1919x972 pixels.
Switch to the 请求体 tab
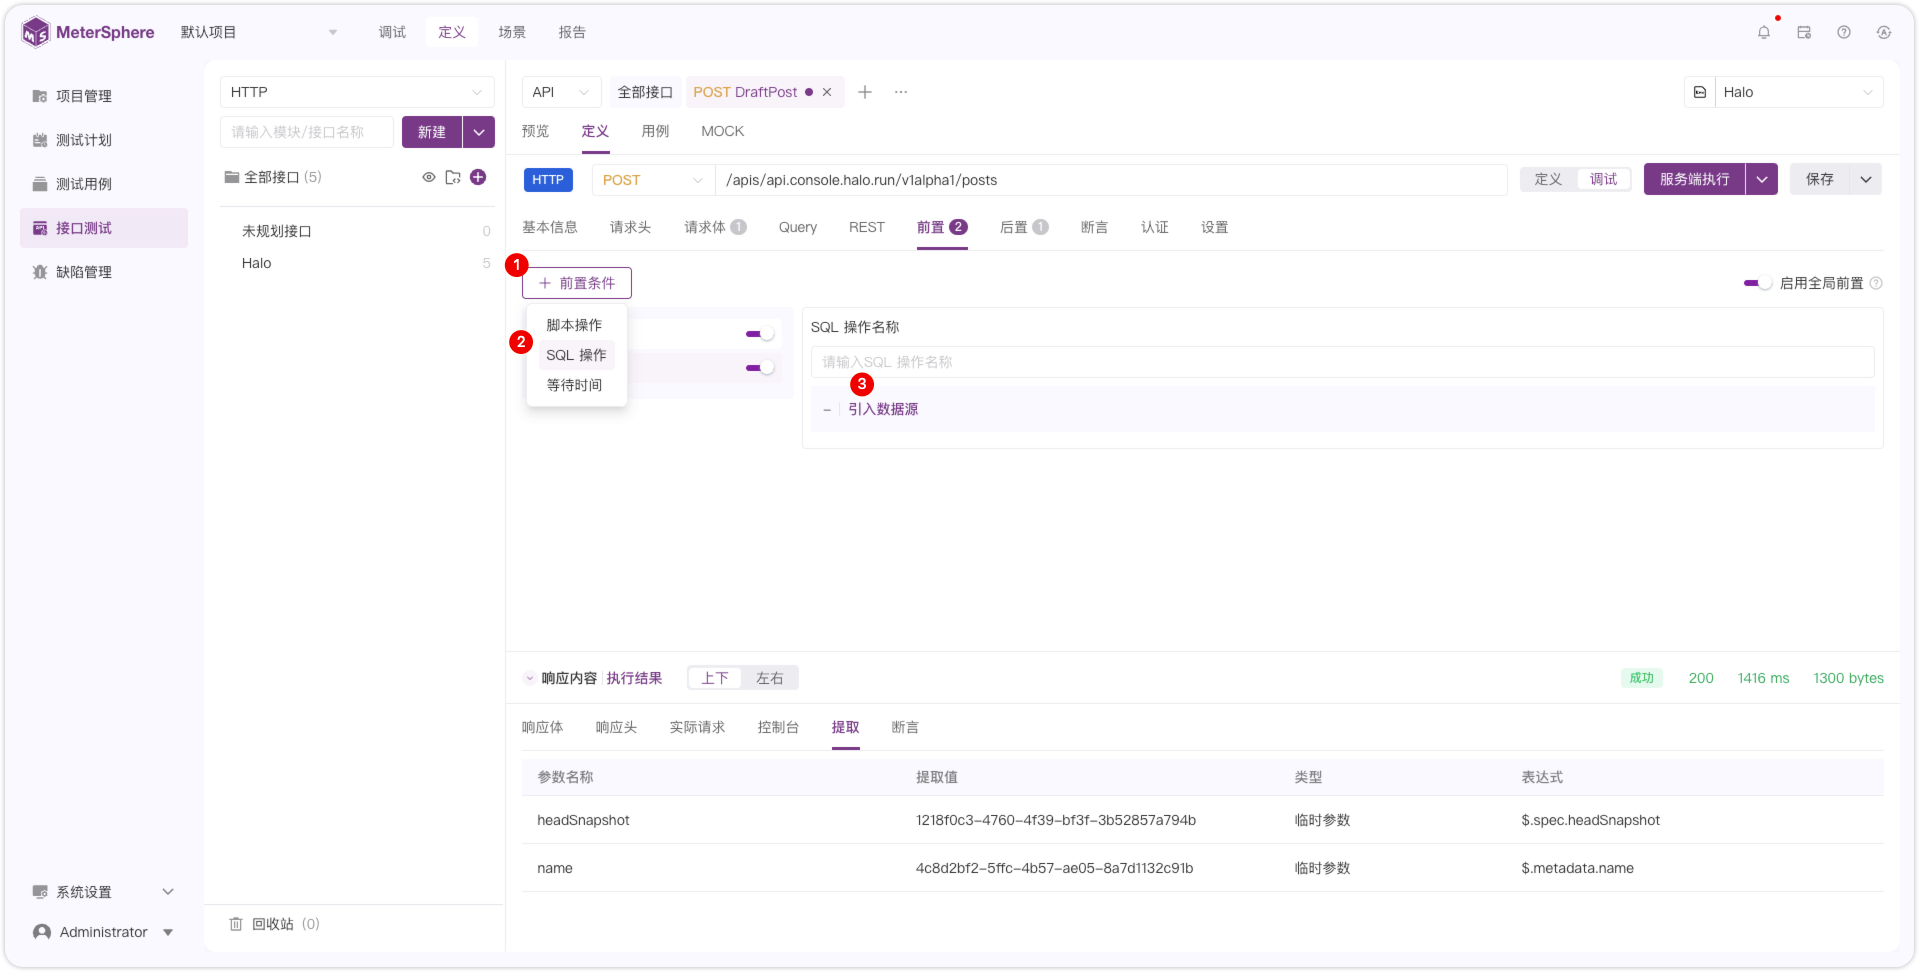[715, 227]
